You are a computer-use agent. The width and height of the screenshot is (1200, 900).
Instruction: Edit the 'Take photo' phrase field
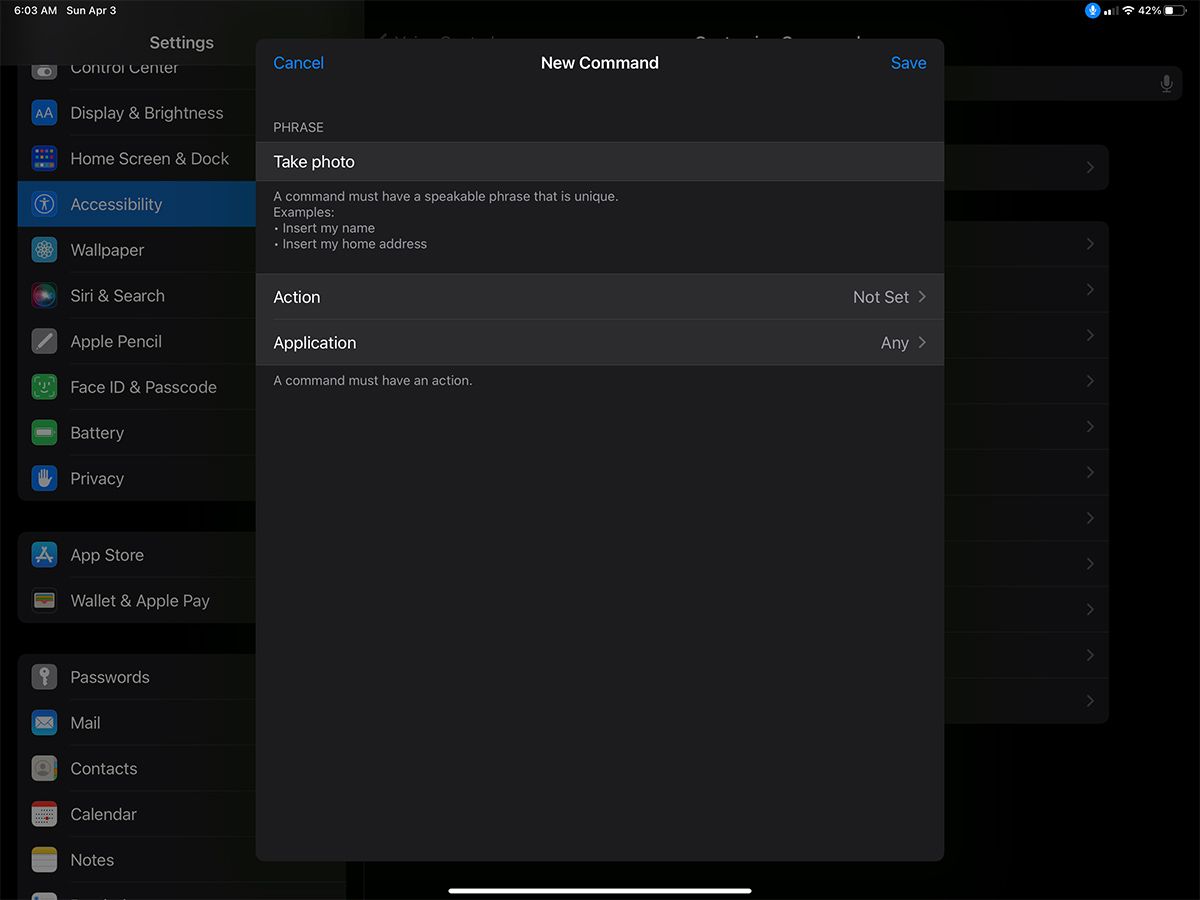pyautogui.click(x=600, y=161)
